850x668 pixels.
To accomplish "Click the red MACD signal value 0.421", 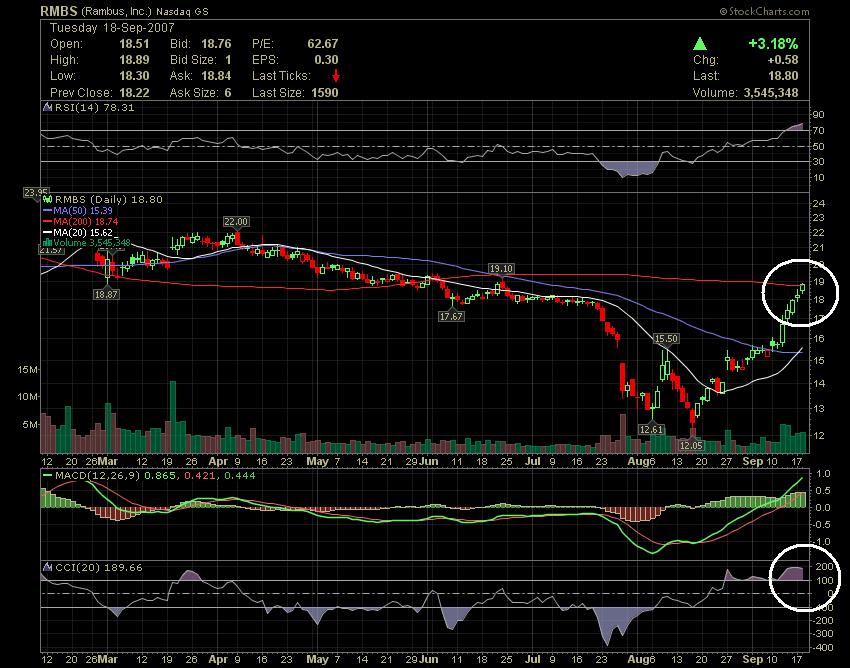I will (x=198, y=476).
